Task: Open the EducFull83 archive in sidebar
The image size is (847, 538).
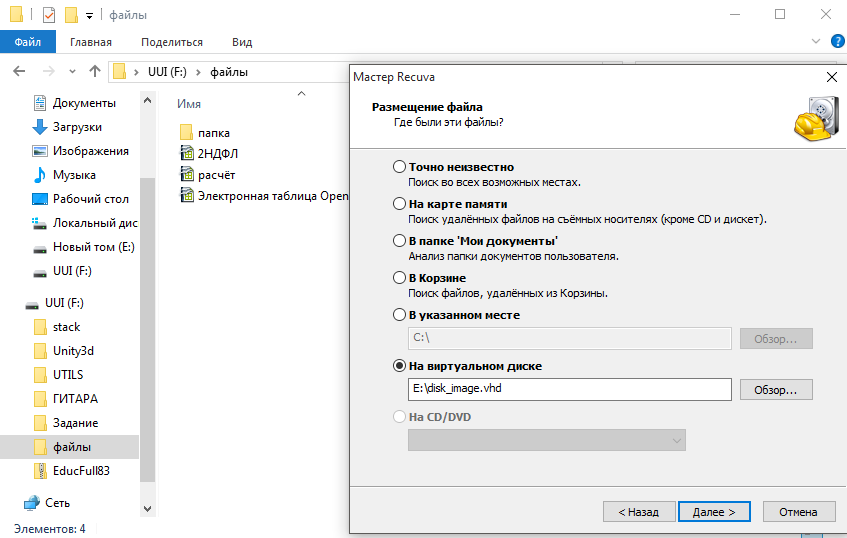Action: [80, 470]
